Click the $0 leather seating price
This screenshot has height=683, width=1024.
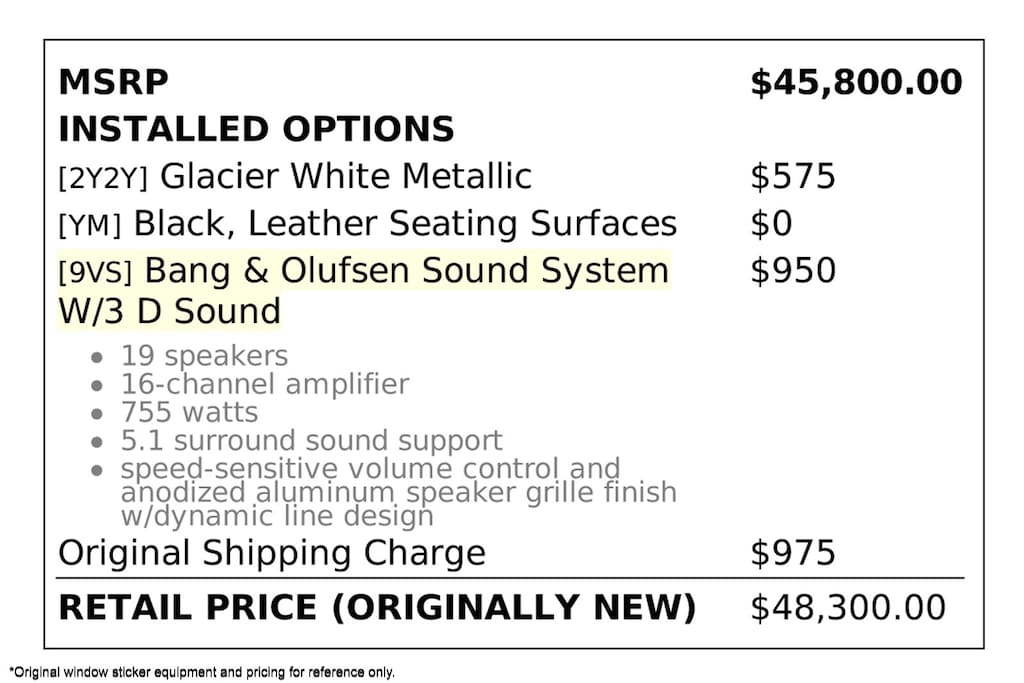(771, 224)
